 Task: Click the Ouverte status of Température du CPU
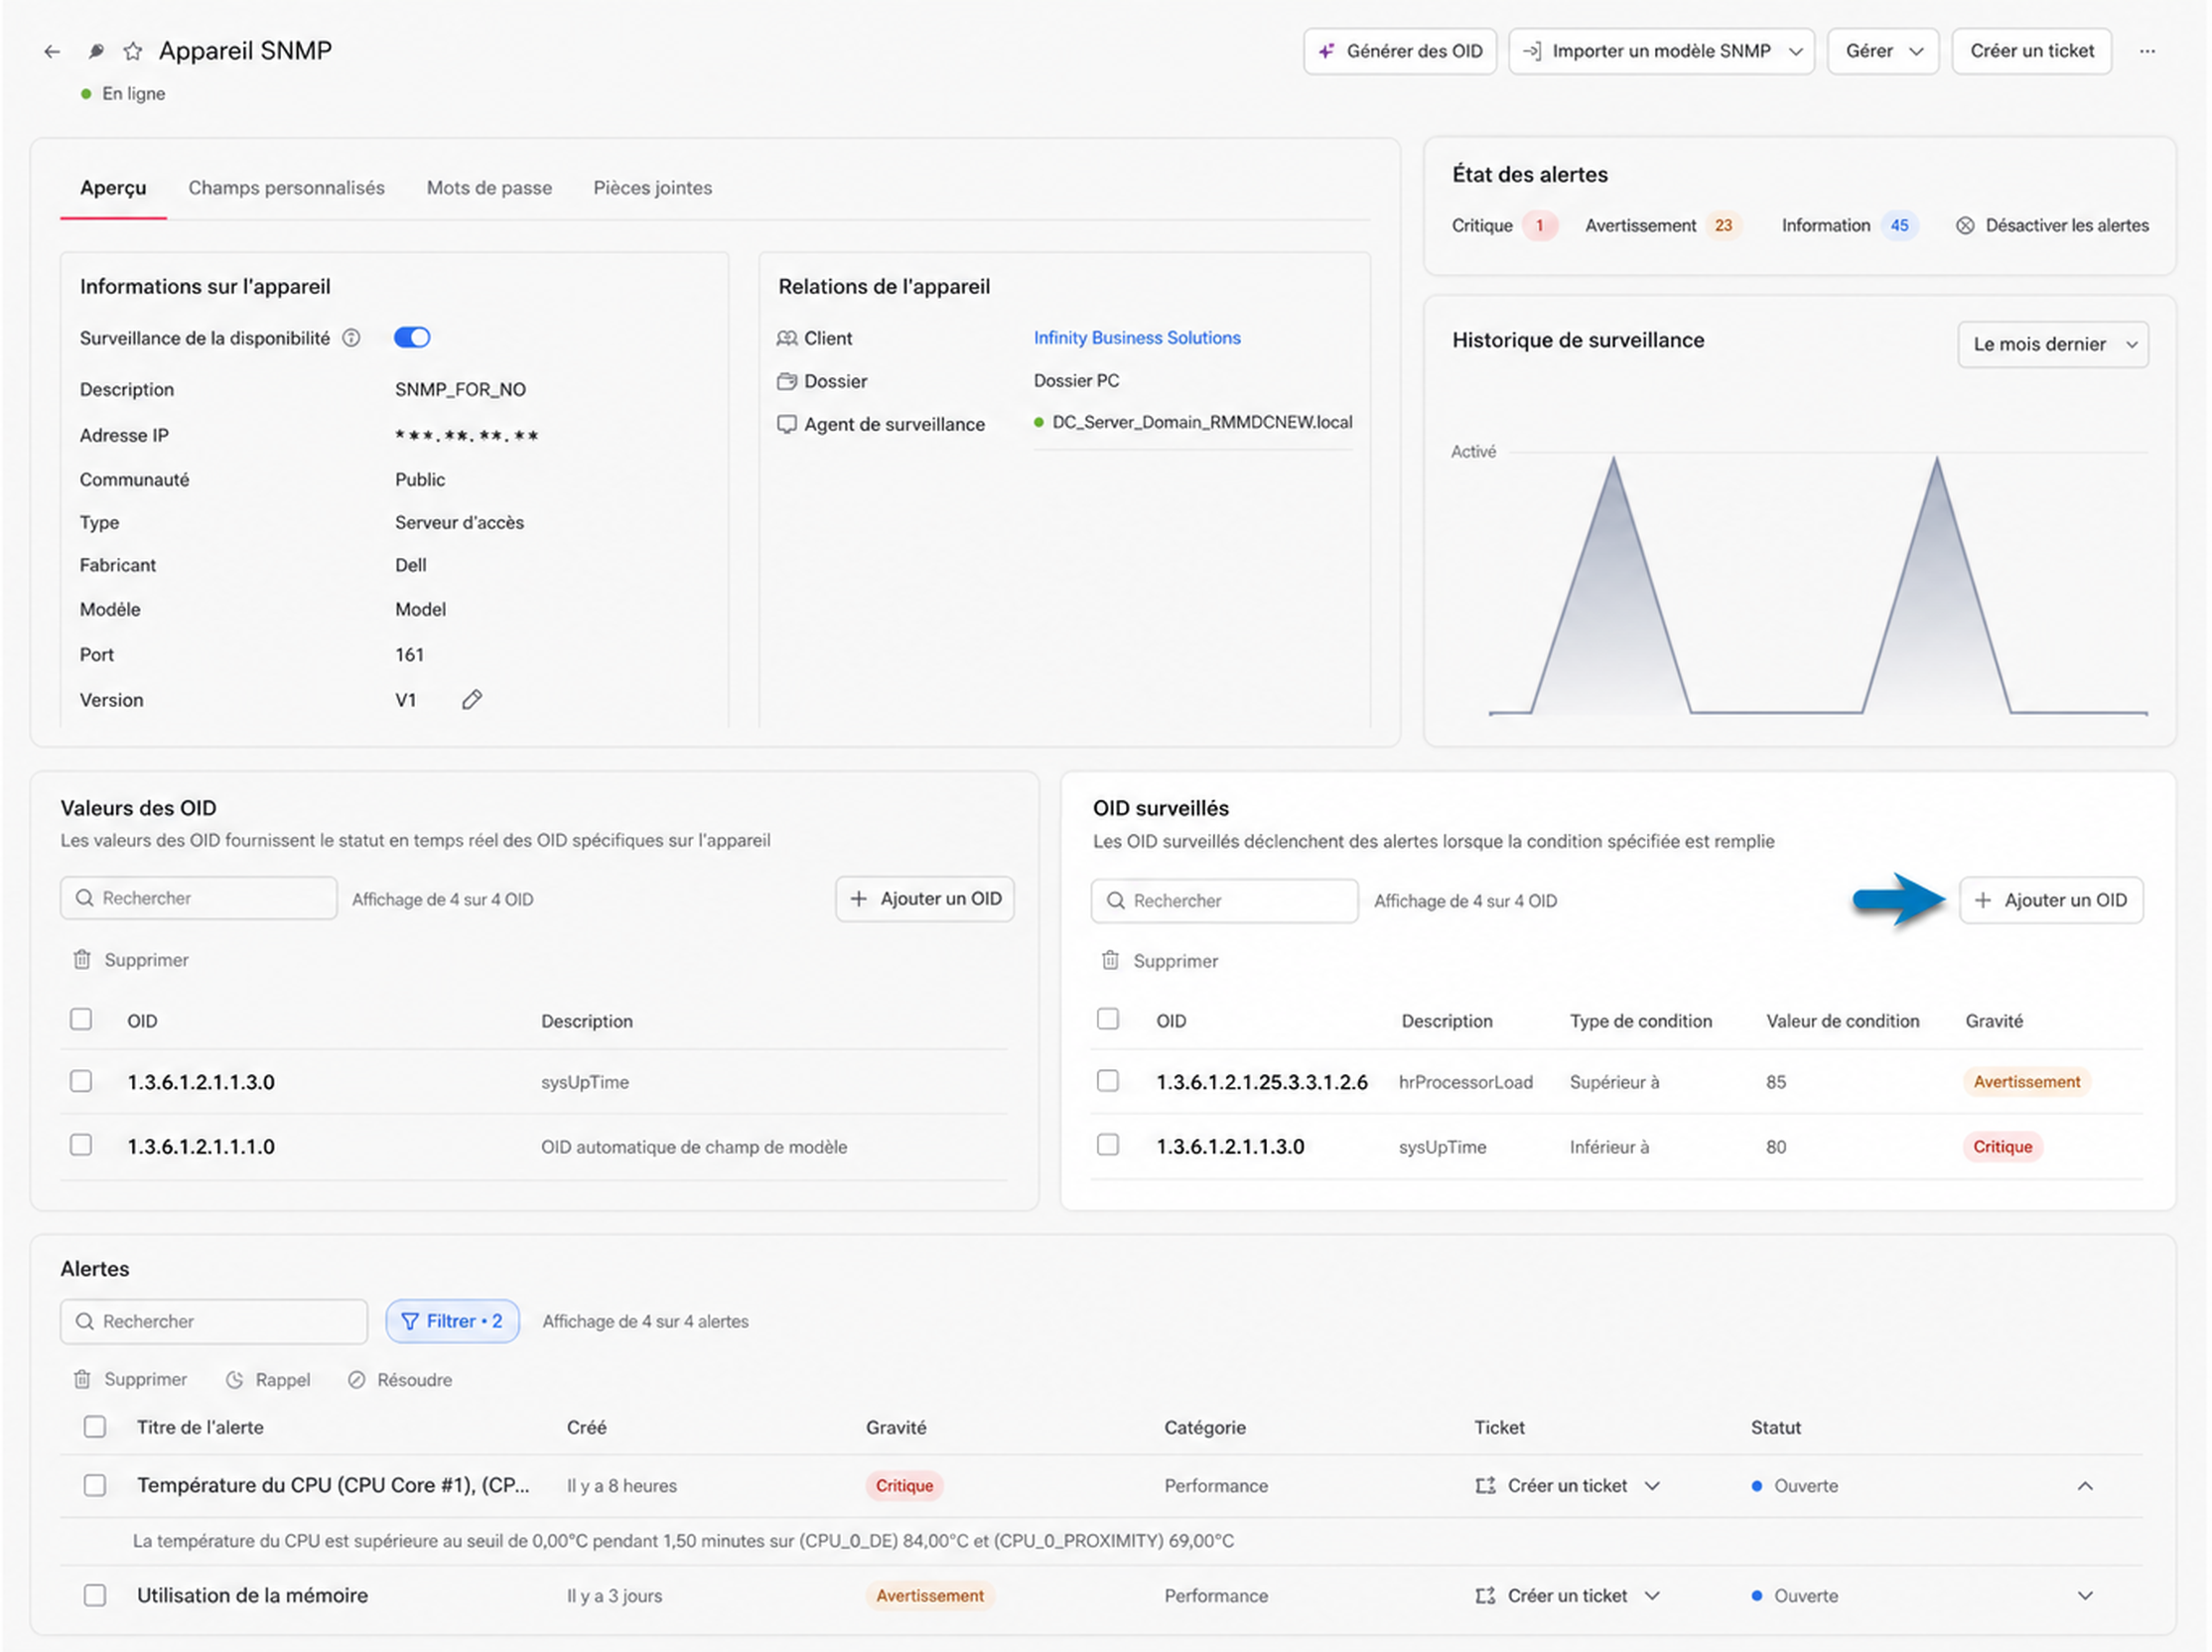tap(1805, 1486)
